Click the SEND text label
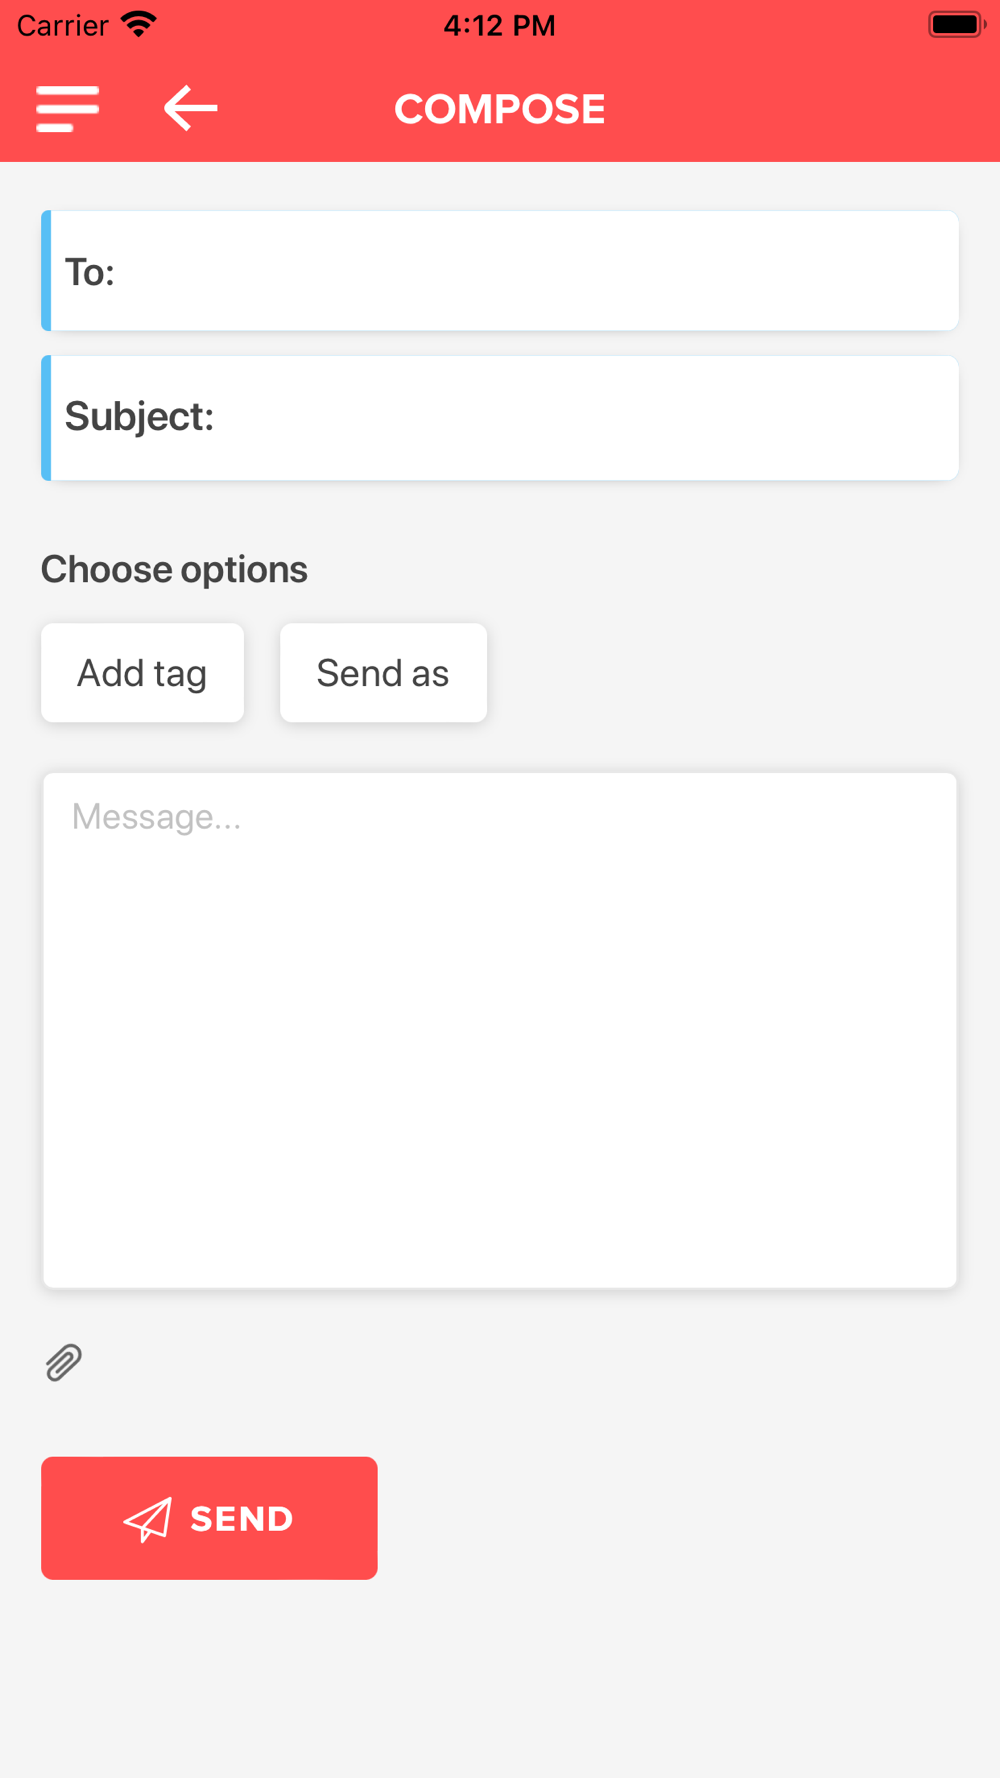This screenshot has height=1778, width=1000. [242, 1519]
